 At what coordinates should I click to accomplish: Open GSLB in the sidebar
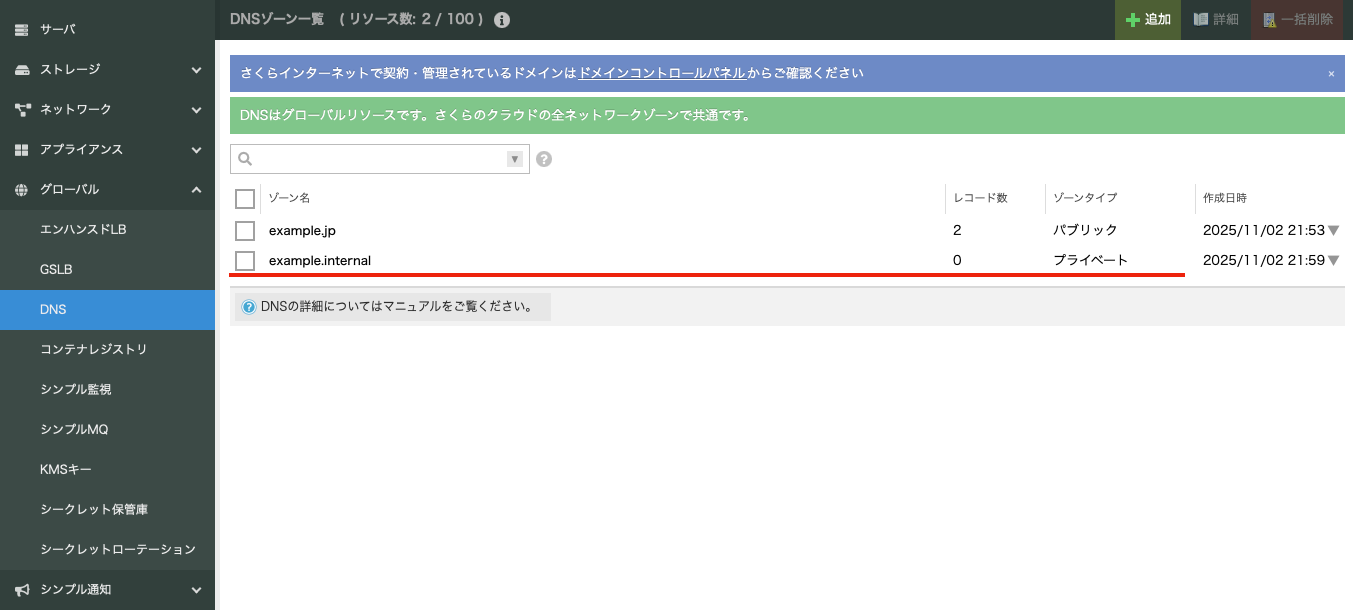click(56, 270)
